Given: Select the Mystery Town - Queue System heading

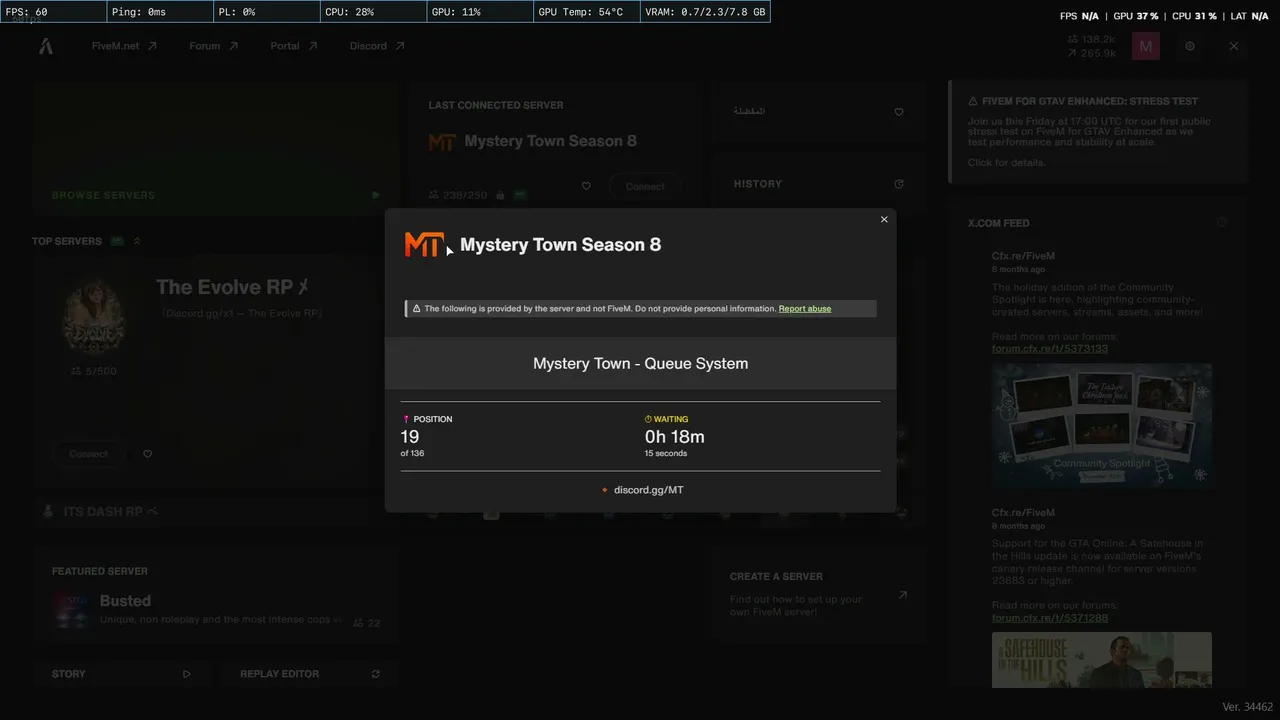Looking at the screenshot, I should [640, 363].
